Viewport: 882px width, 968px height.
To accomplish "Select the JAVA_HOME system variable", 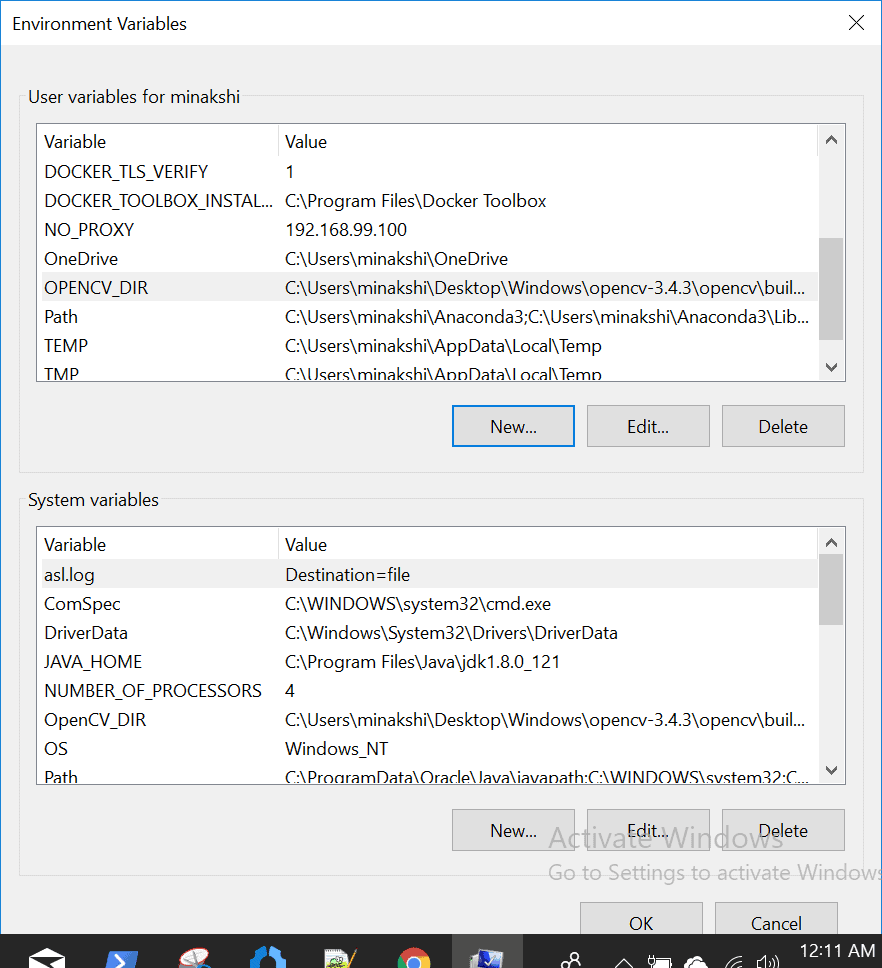I will 430,661.
